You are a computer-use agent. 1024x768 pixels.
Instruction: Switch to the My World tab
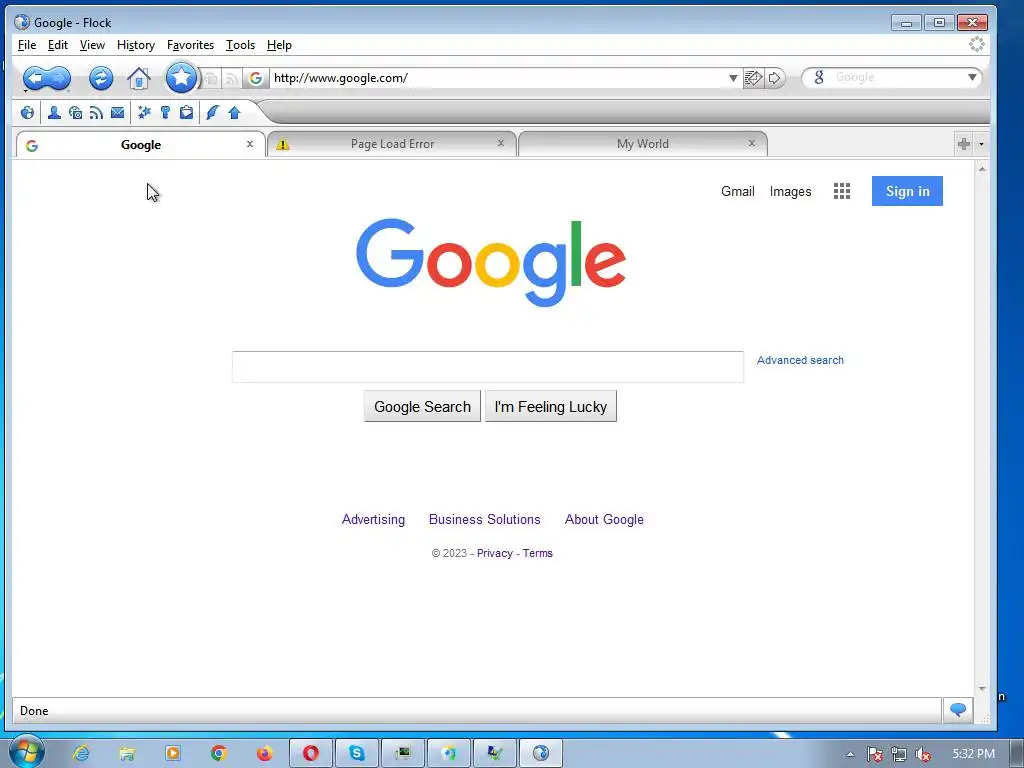643,144
